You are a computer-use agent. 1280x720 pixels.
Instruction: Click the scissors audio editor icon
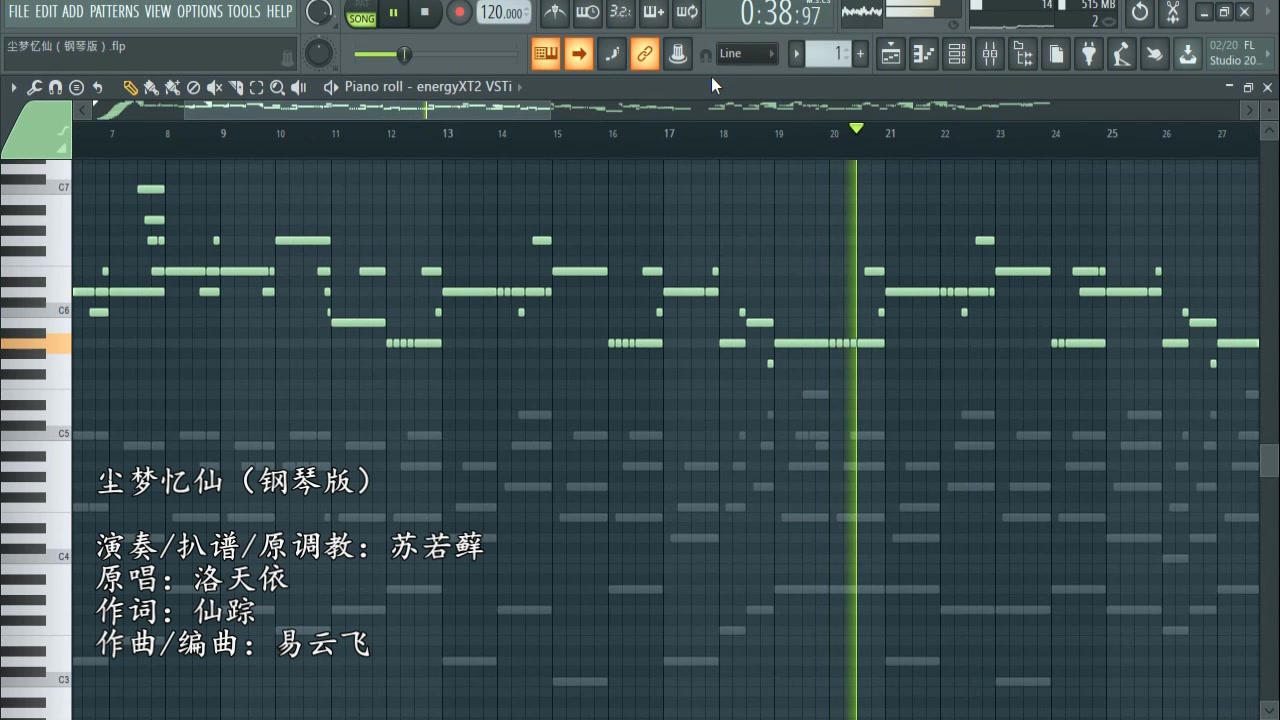tap(1173, 13)
